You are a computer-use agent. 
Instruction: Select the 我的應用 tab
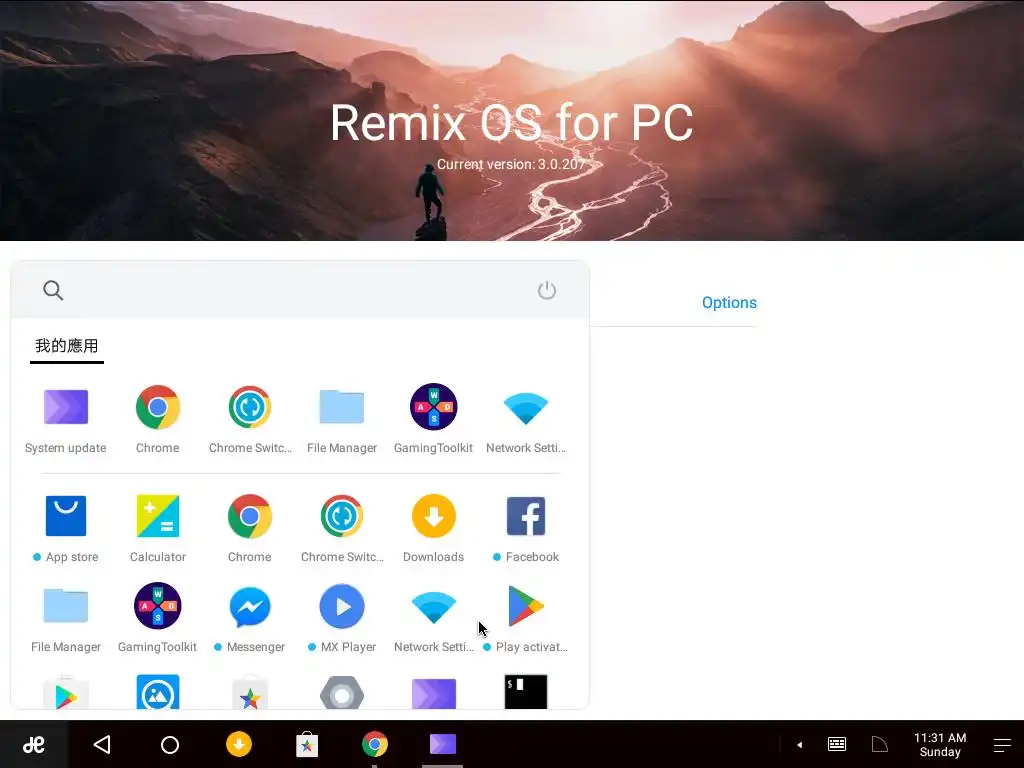coord(67,345)
